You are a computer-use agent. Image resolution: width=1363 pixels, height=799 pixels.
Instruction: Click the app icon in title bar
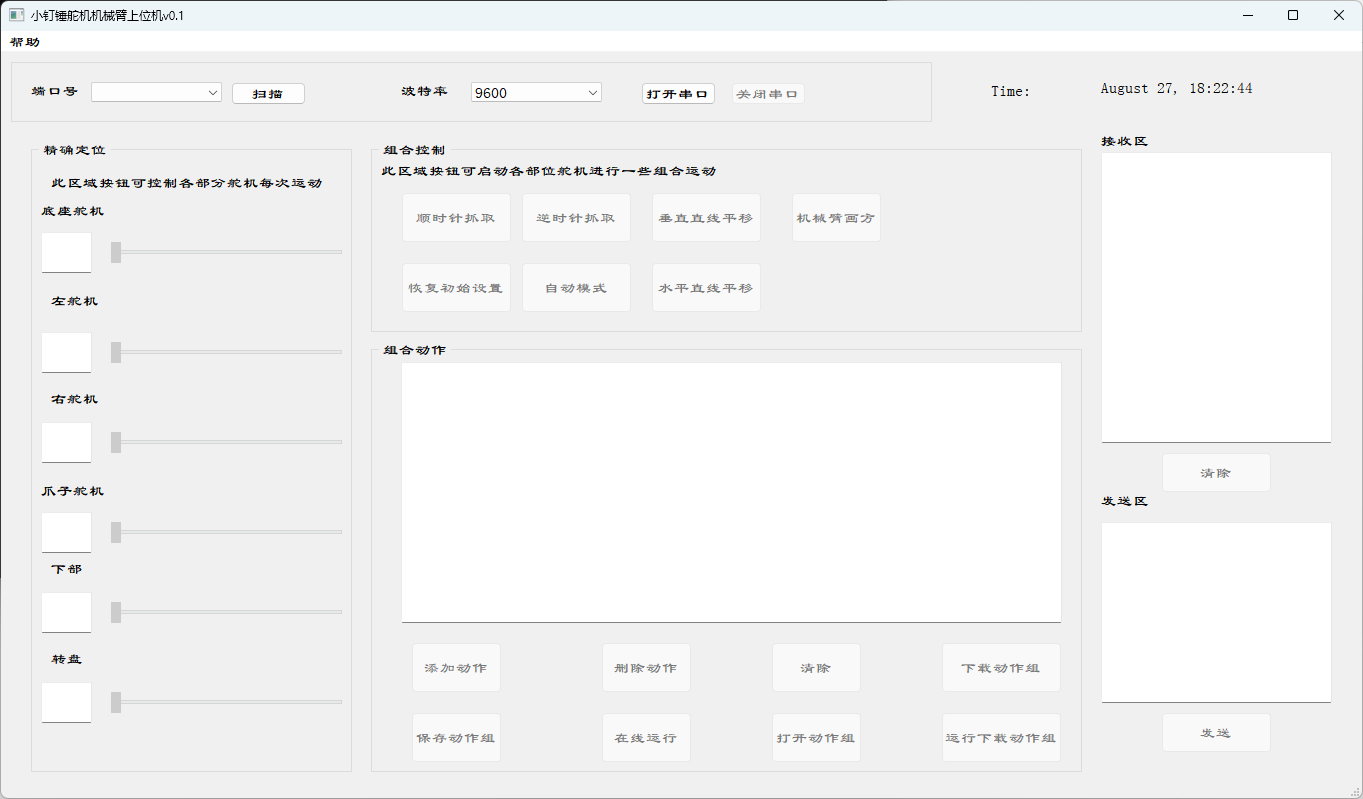click(x=16, y=15)
